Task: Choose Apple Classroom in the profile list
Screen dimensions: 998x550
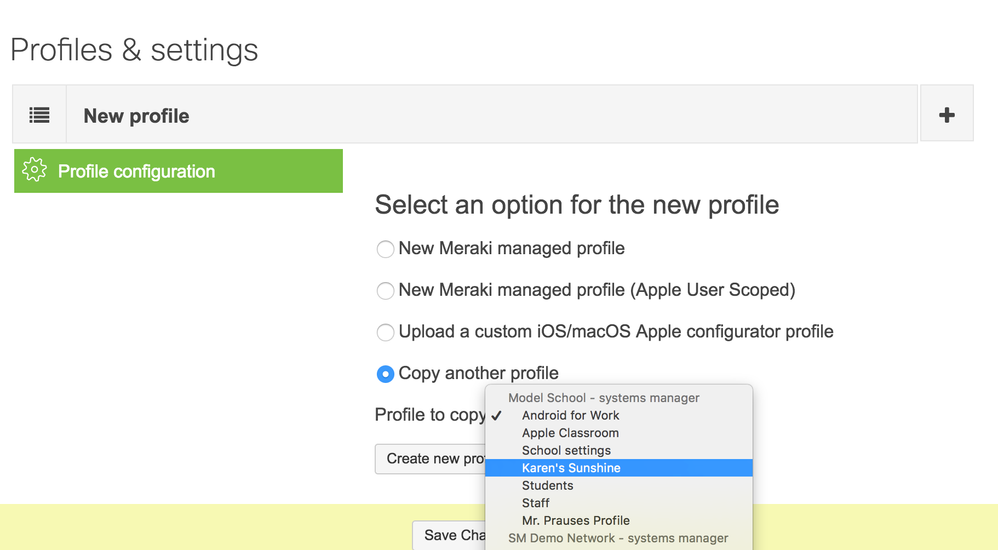Action: click(570, 433)
